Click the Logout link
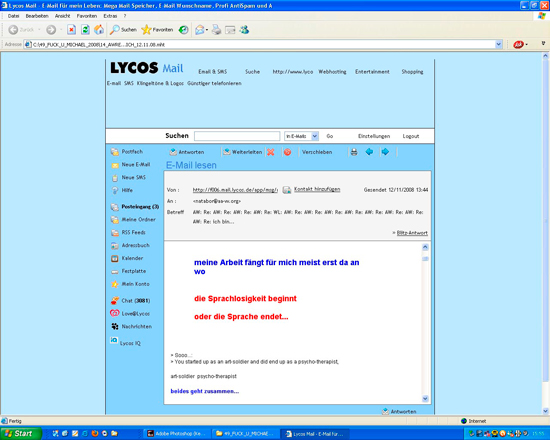The image size is (550, 440). pos(411,136)
